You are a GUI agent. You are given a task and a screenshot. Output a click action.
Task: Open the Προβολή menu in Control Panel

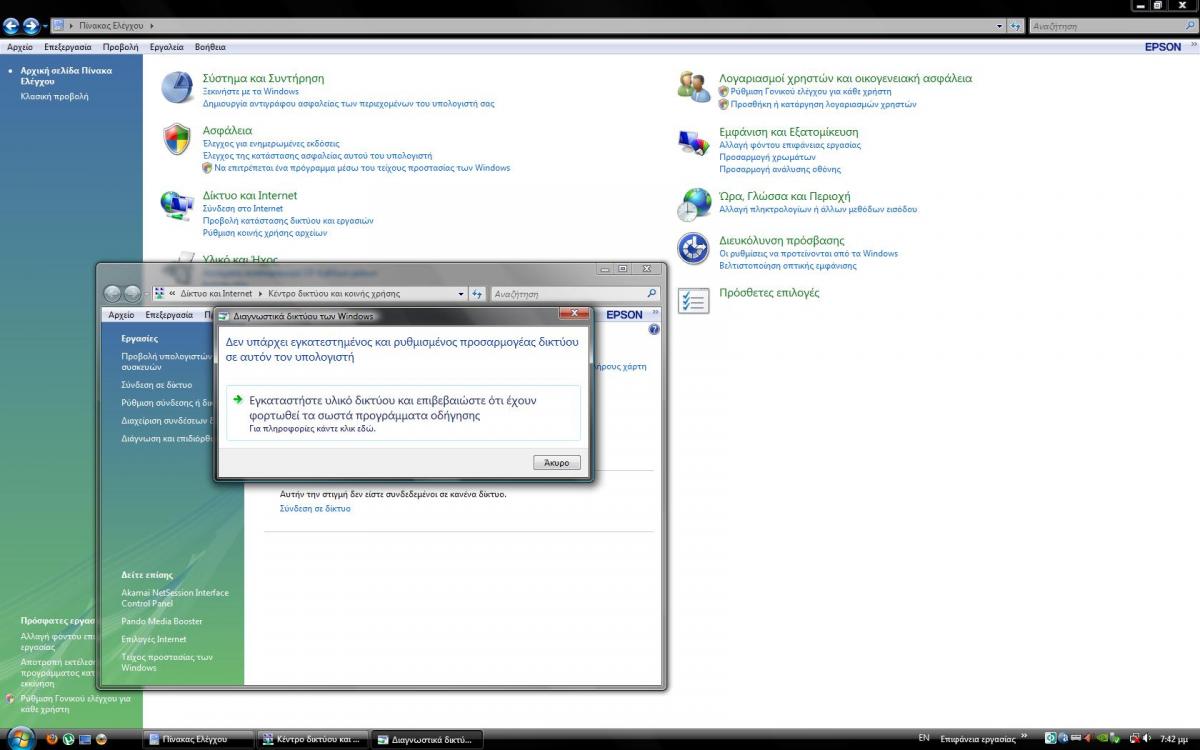[x=121, y=47]
